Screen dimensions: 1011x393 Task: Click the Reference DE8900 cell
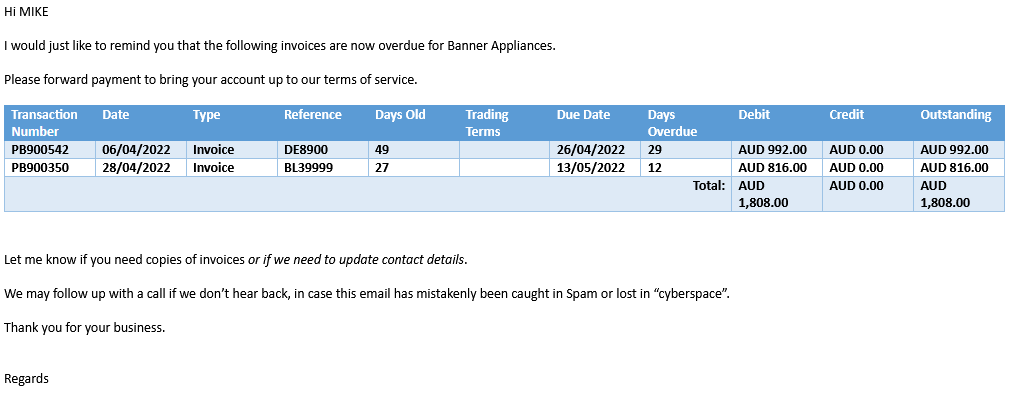(x=306, y=150)
